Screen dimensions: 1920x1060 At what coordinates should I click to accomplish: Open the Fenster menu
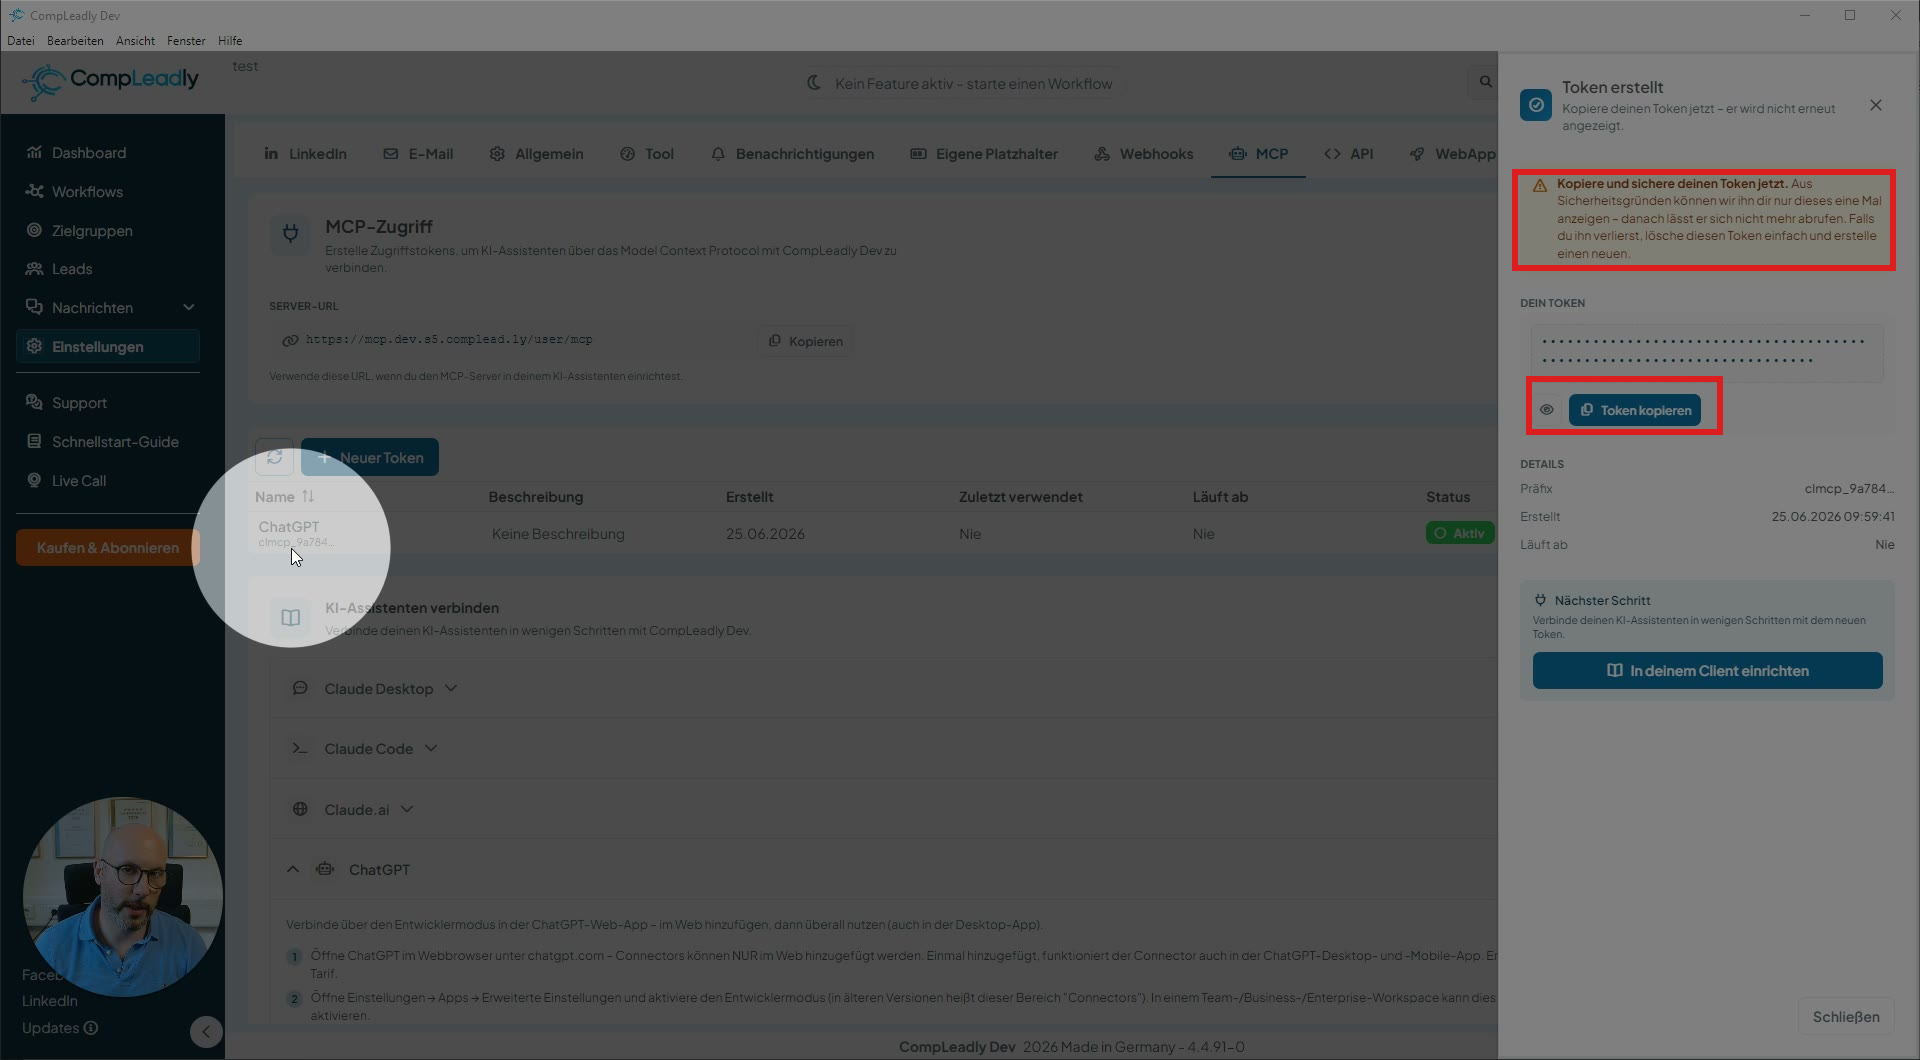pos(186,41)
